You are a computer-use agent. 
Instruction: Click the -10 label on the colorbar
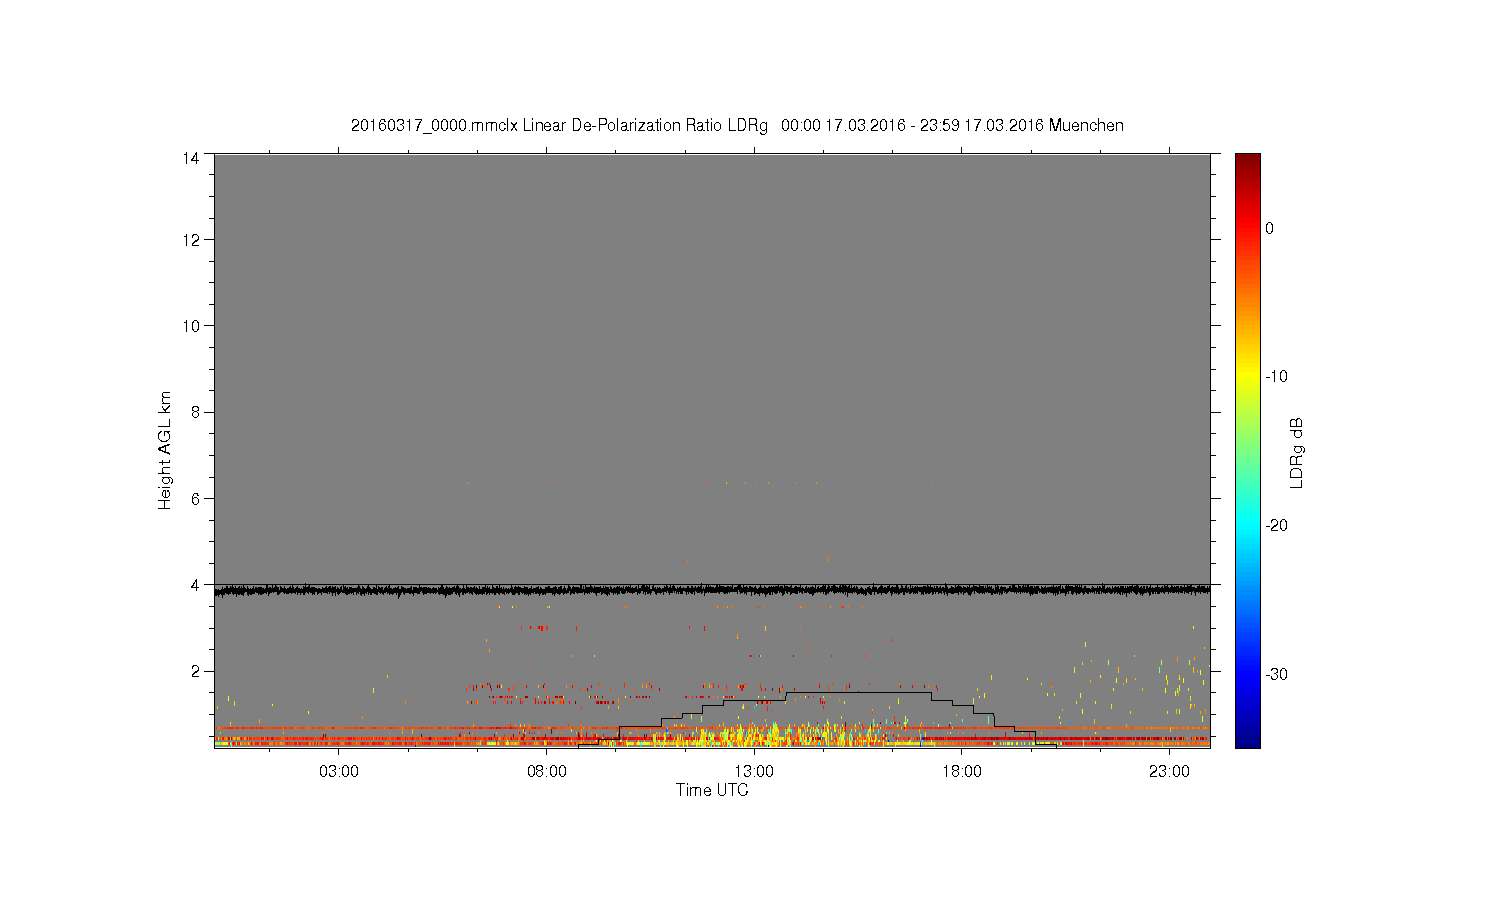1276,377
